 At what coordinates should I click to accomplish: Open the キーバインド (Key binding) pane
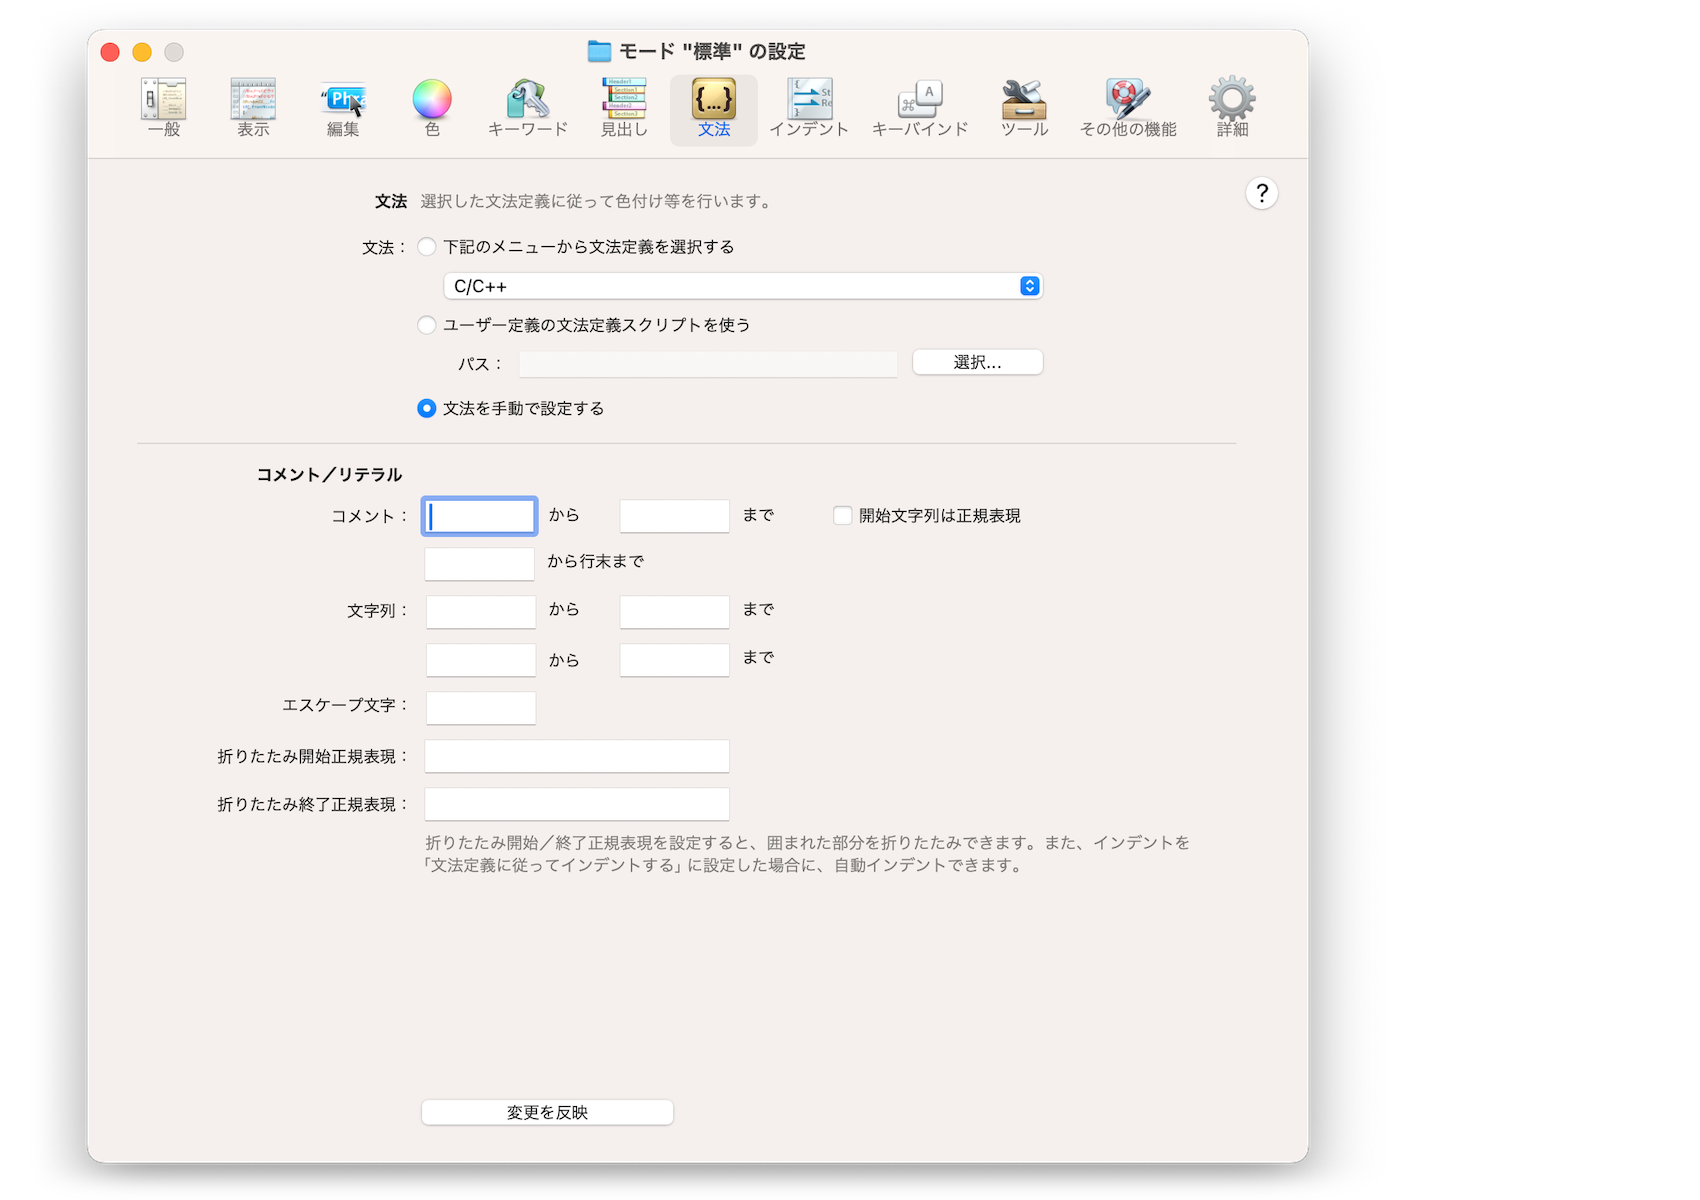(920, 108)
